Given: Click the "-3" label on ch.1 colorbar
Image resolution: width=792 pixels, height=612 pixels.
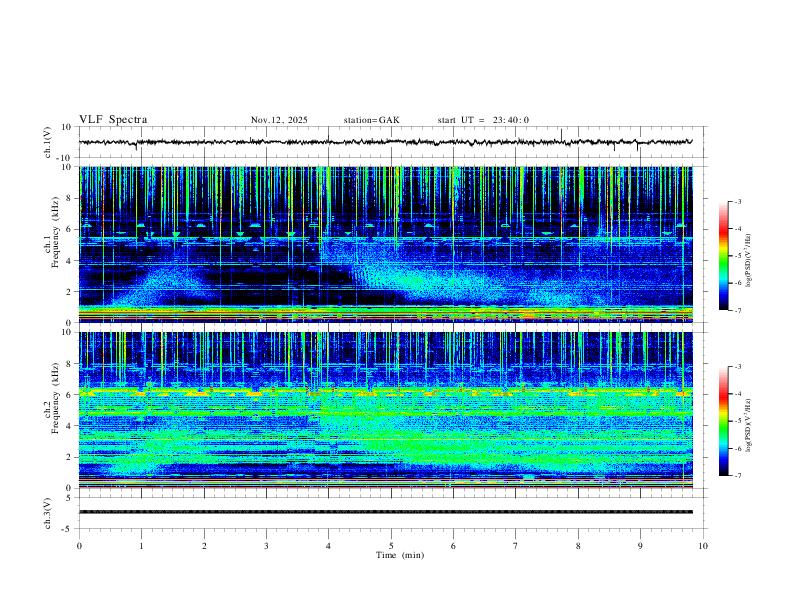Looking at the screenshot, I should 737,201.
